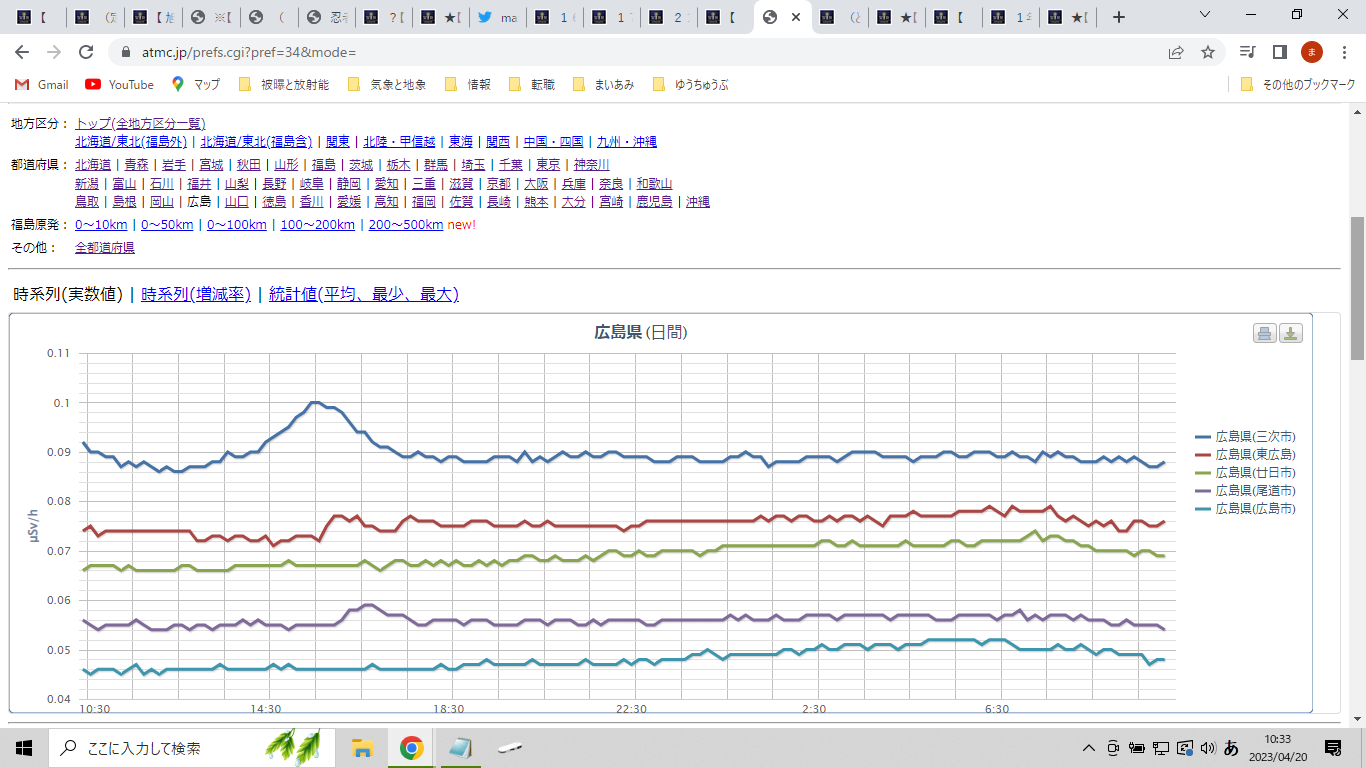
Task: Open the 転職 bookmark folder
Action: 531,85
